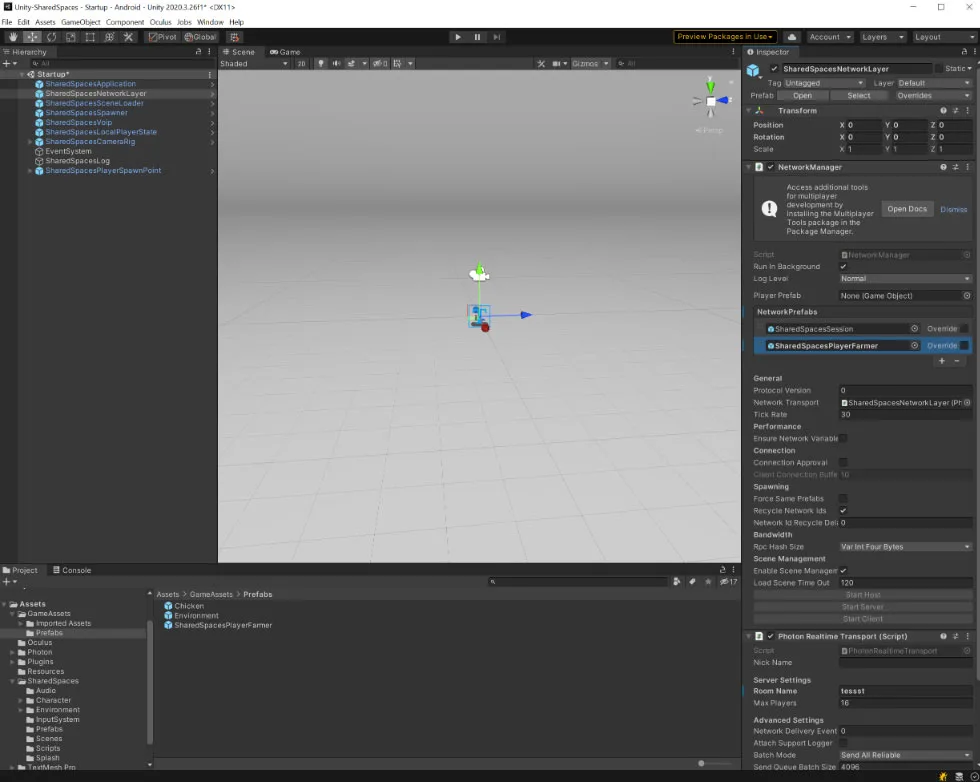
Task: Open Transform component help icon
Action: click(x=943, y=111)
